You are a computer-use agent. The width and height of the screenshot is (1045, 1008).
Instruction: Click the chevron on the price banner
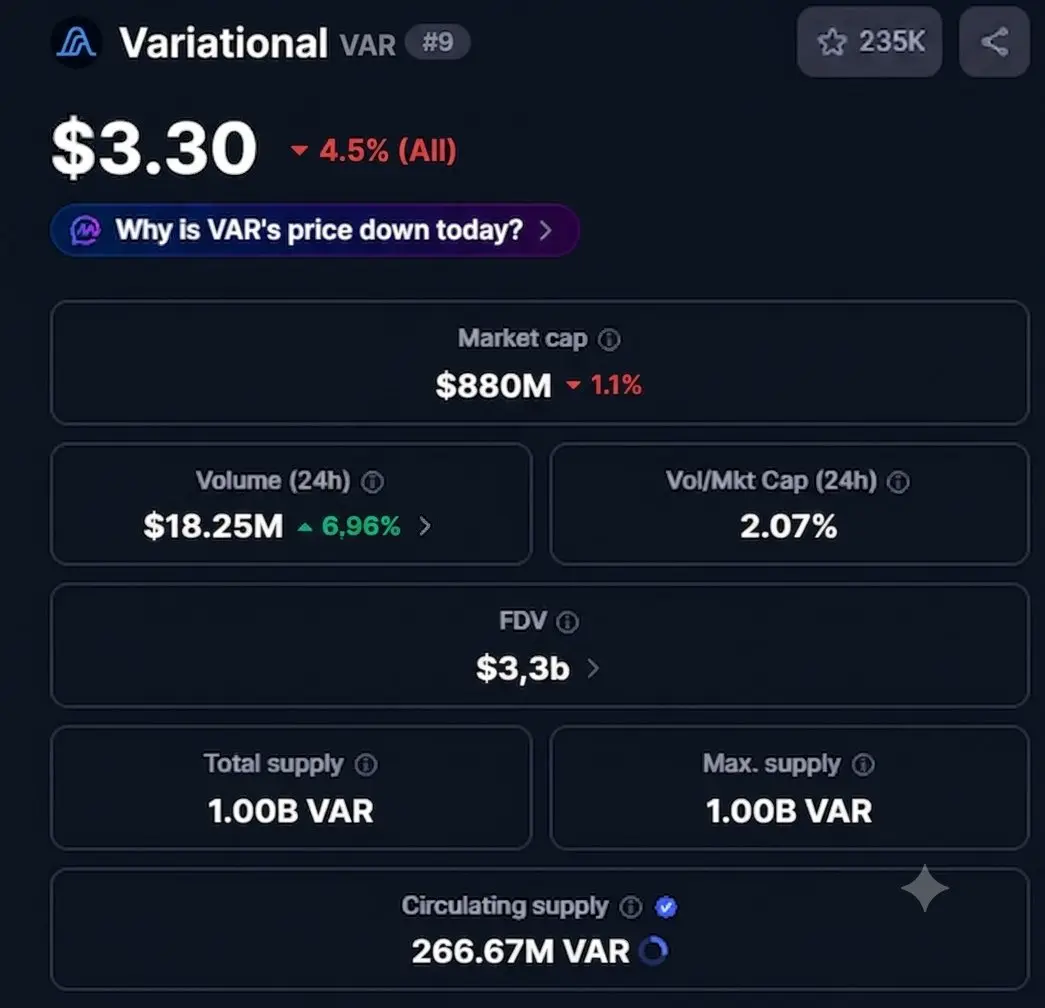click(x=546, y=231)
